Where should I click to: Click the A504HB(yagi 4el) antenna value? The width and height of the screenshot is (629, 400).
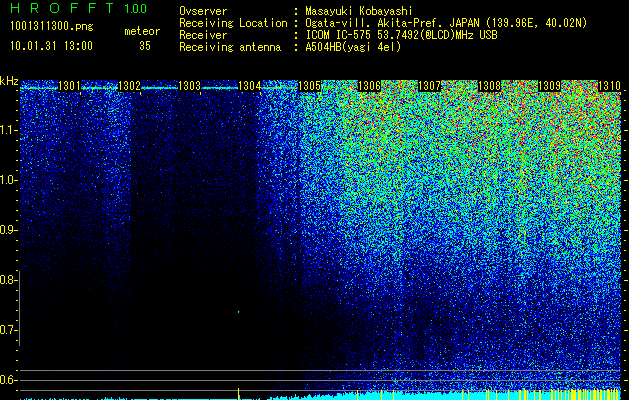[x=353, y=47]
